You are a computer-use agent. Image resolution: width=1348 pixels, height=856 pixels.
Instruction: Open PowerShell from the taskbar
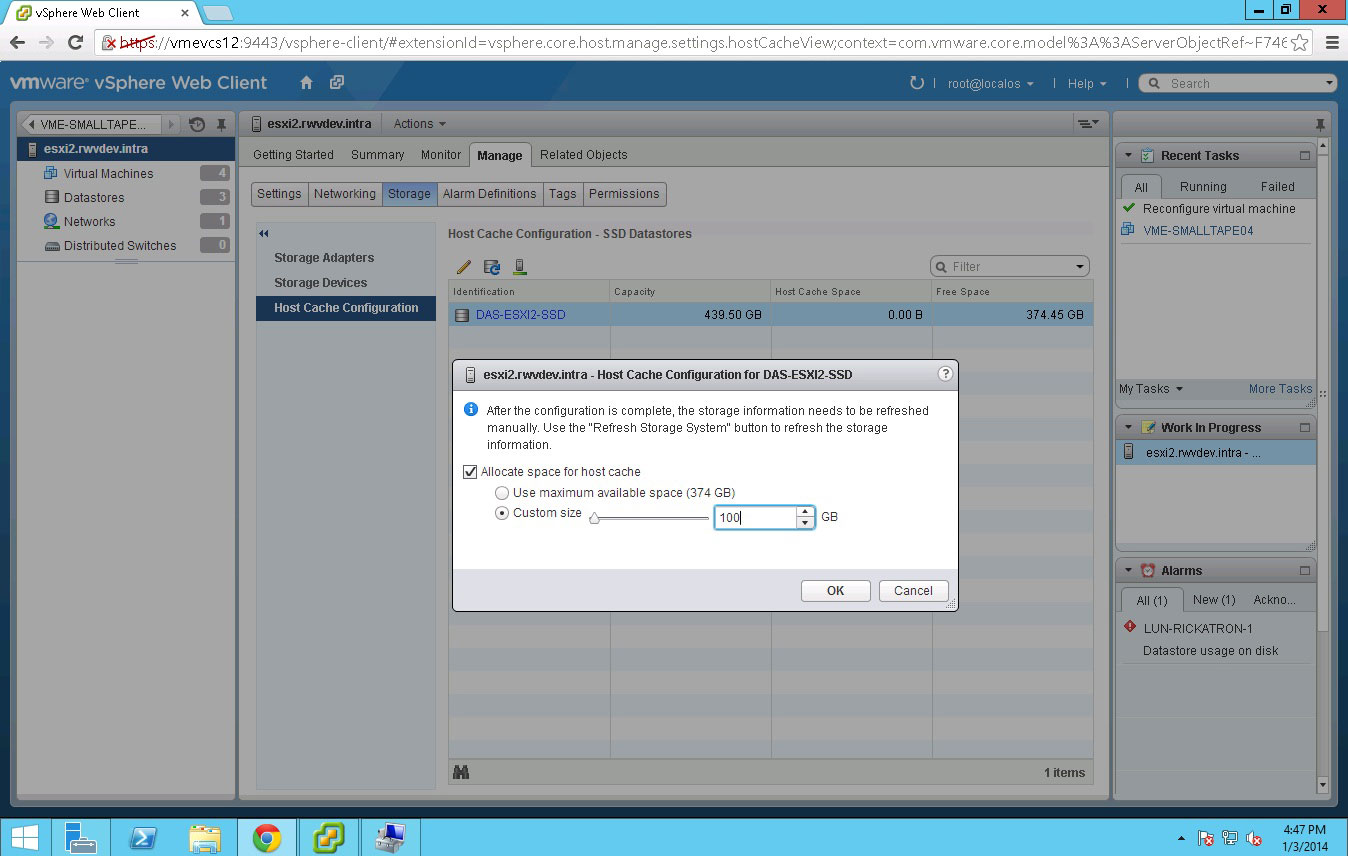point(143,838)
